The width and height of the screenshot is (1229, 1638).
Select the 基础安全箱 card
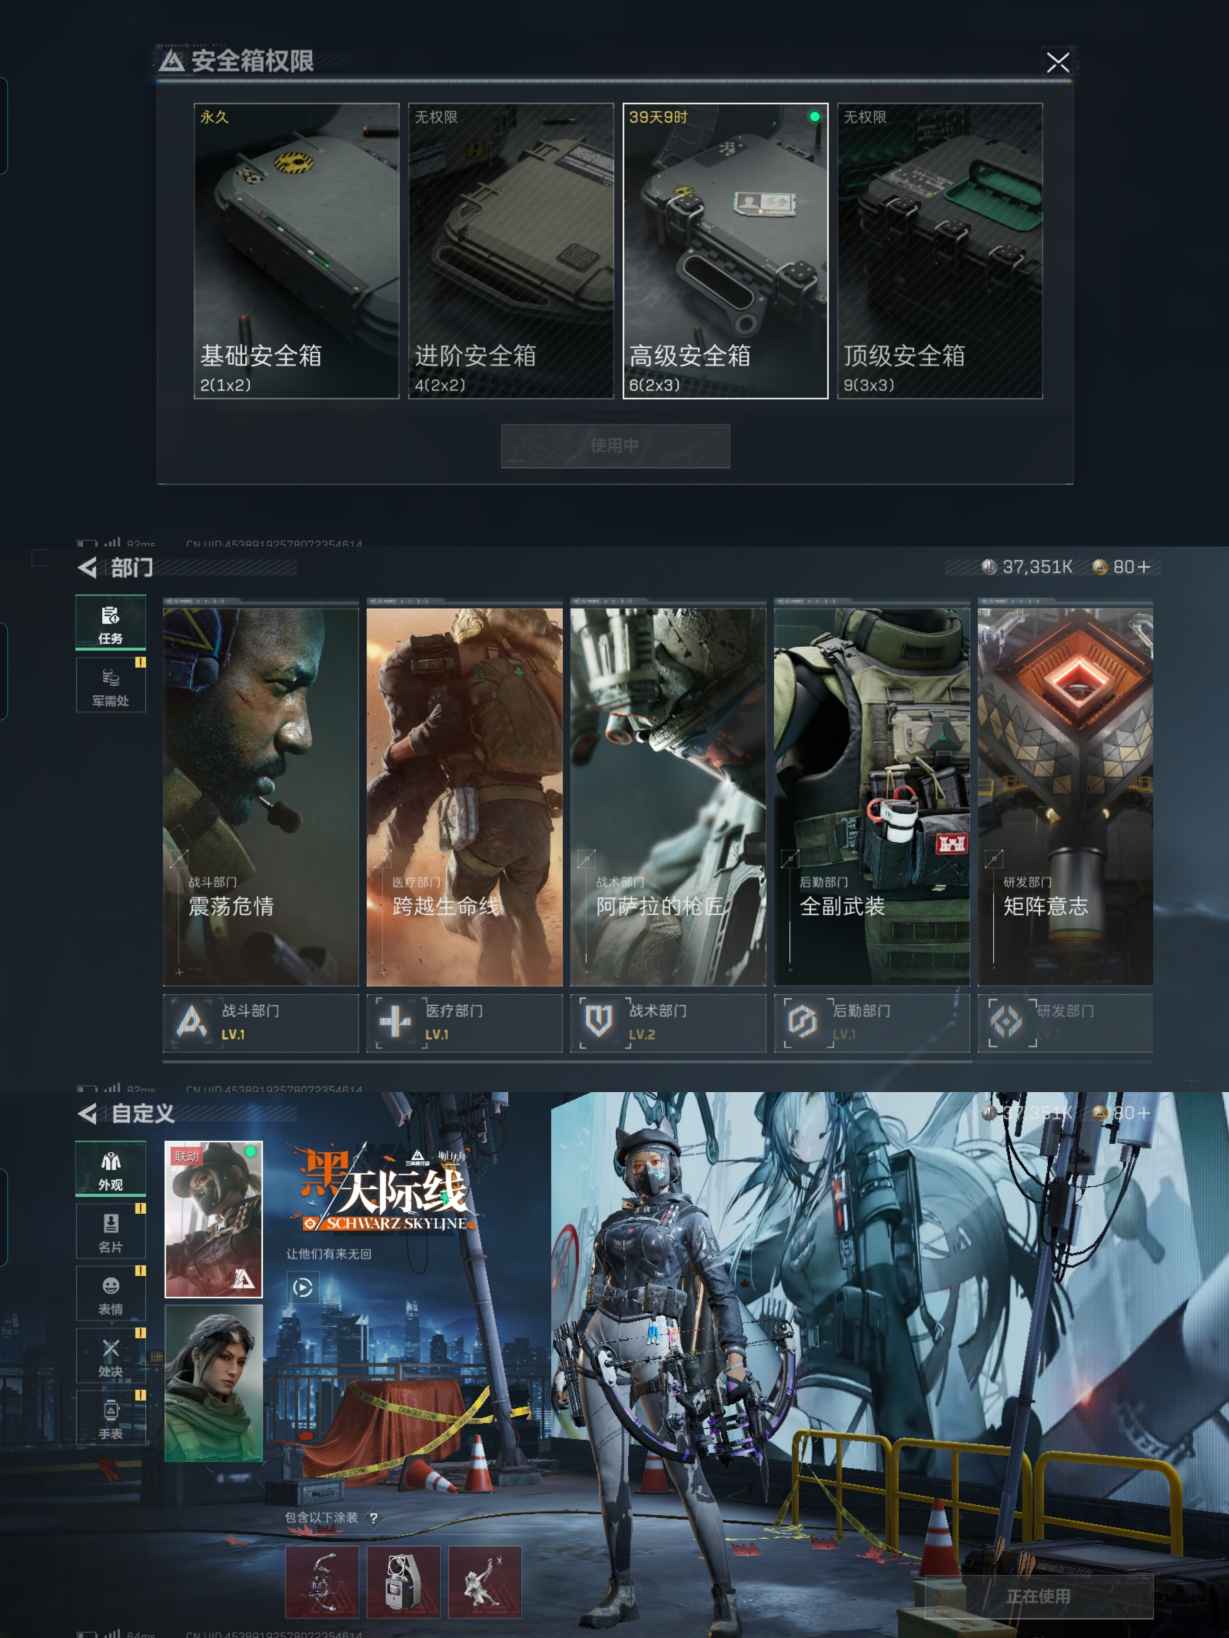tap(296, 251)
